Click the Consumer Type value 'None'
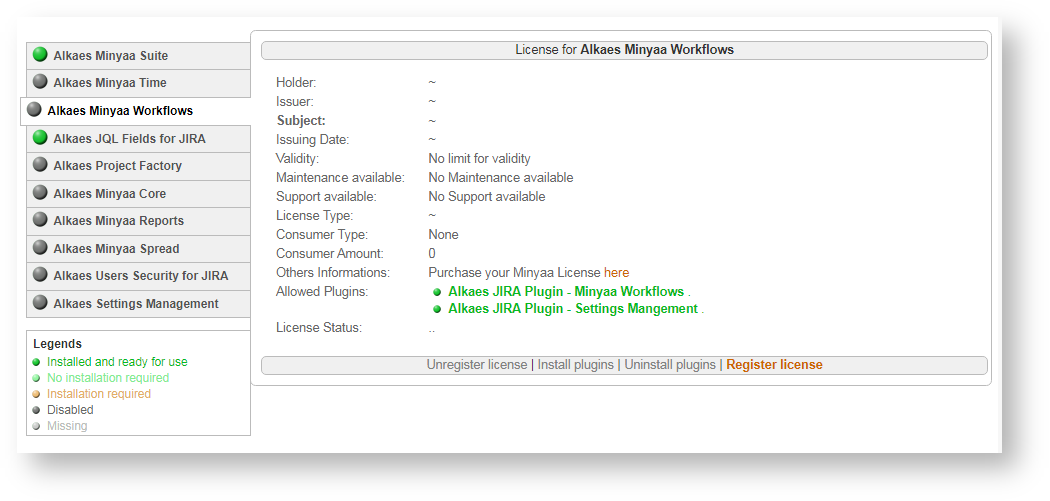This screenshot has height=501, width=1050. (x=443, y=234)
